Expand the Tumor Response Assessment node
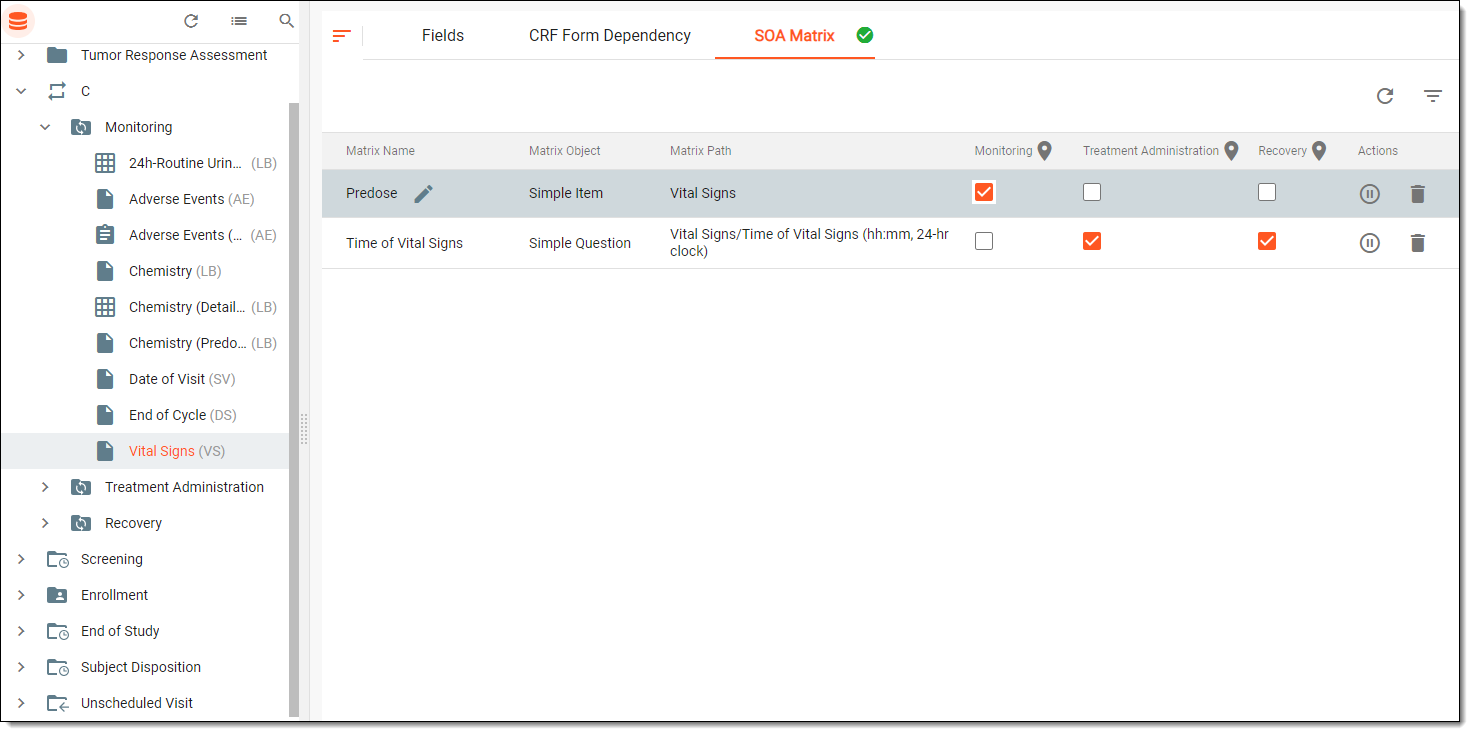The image size is (1472, 734). [21, 55]
